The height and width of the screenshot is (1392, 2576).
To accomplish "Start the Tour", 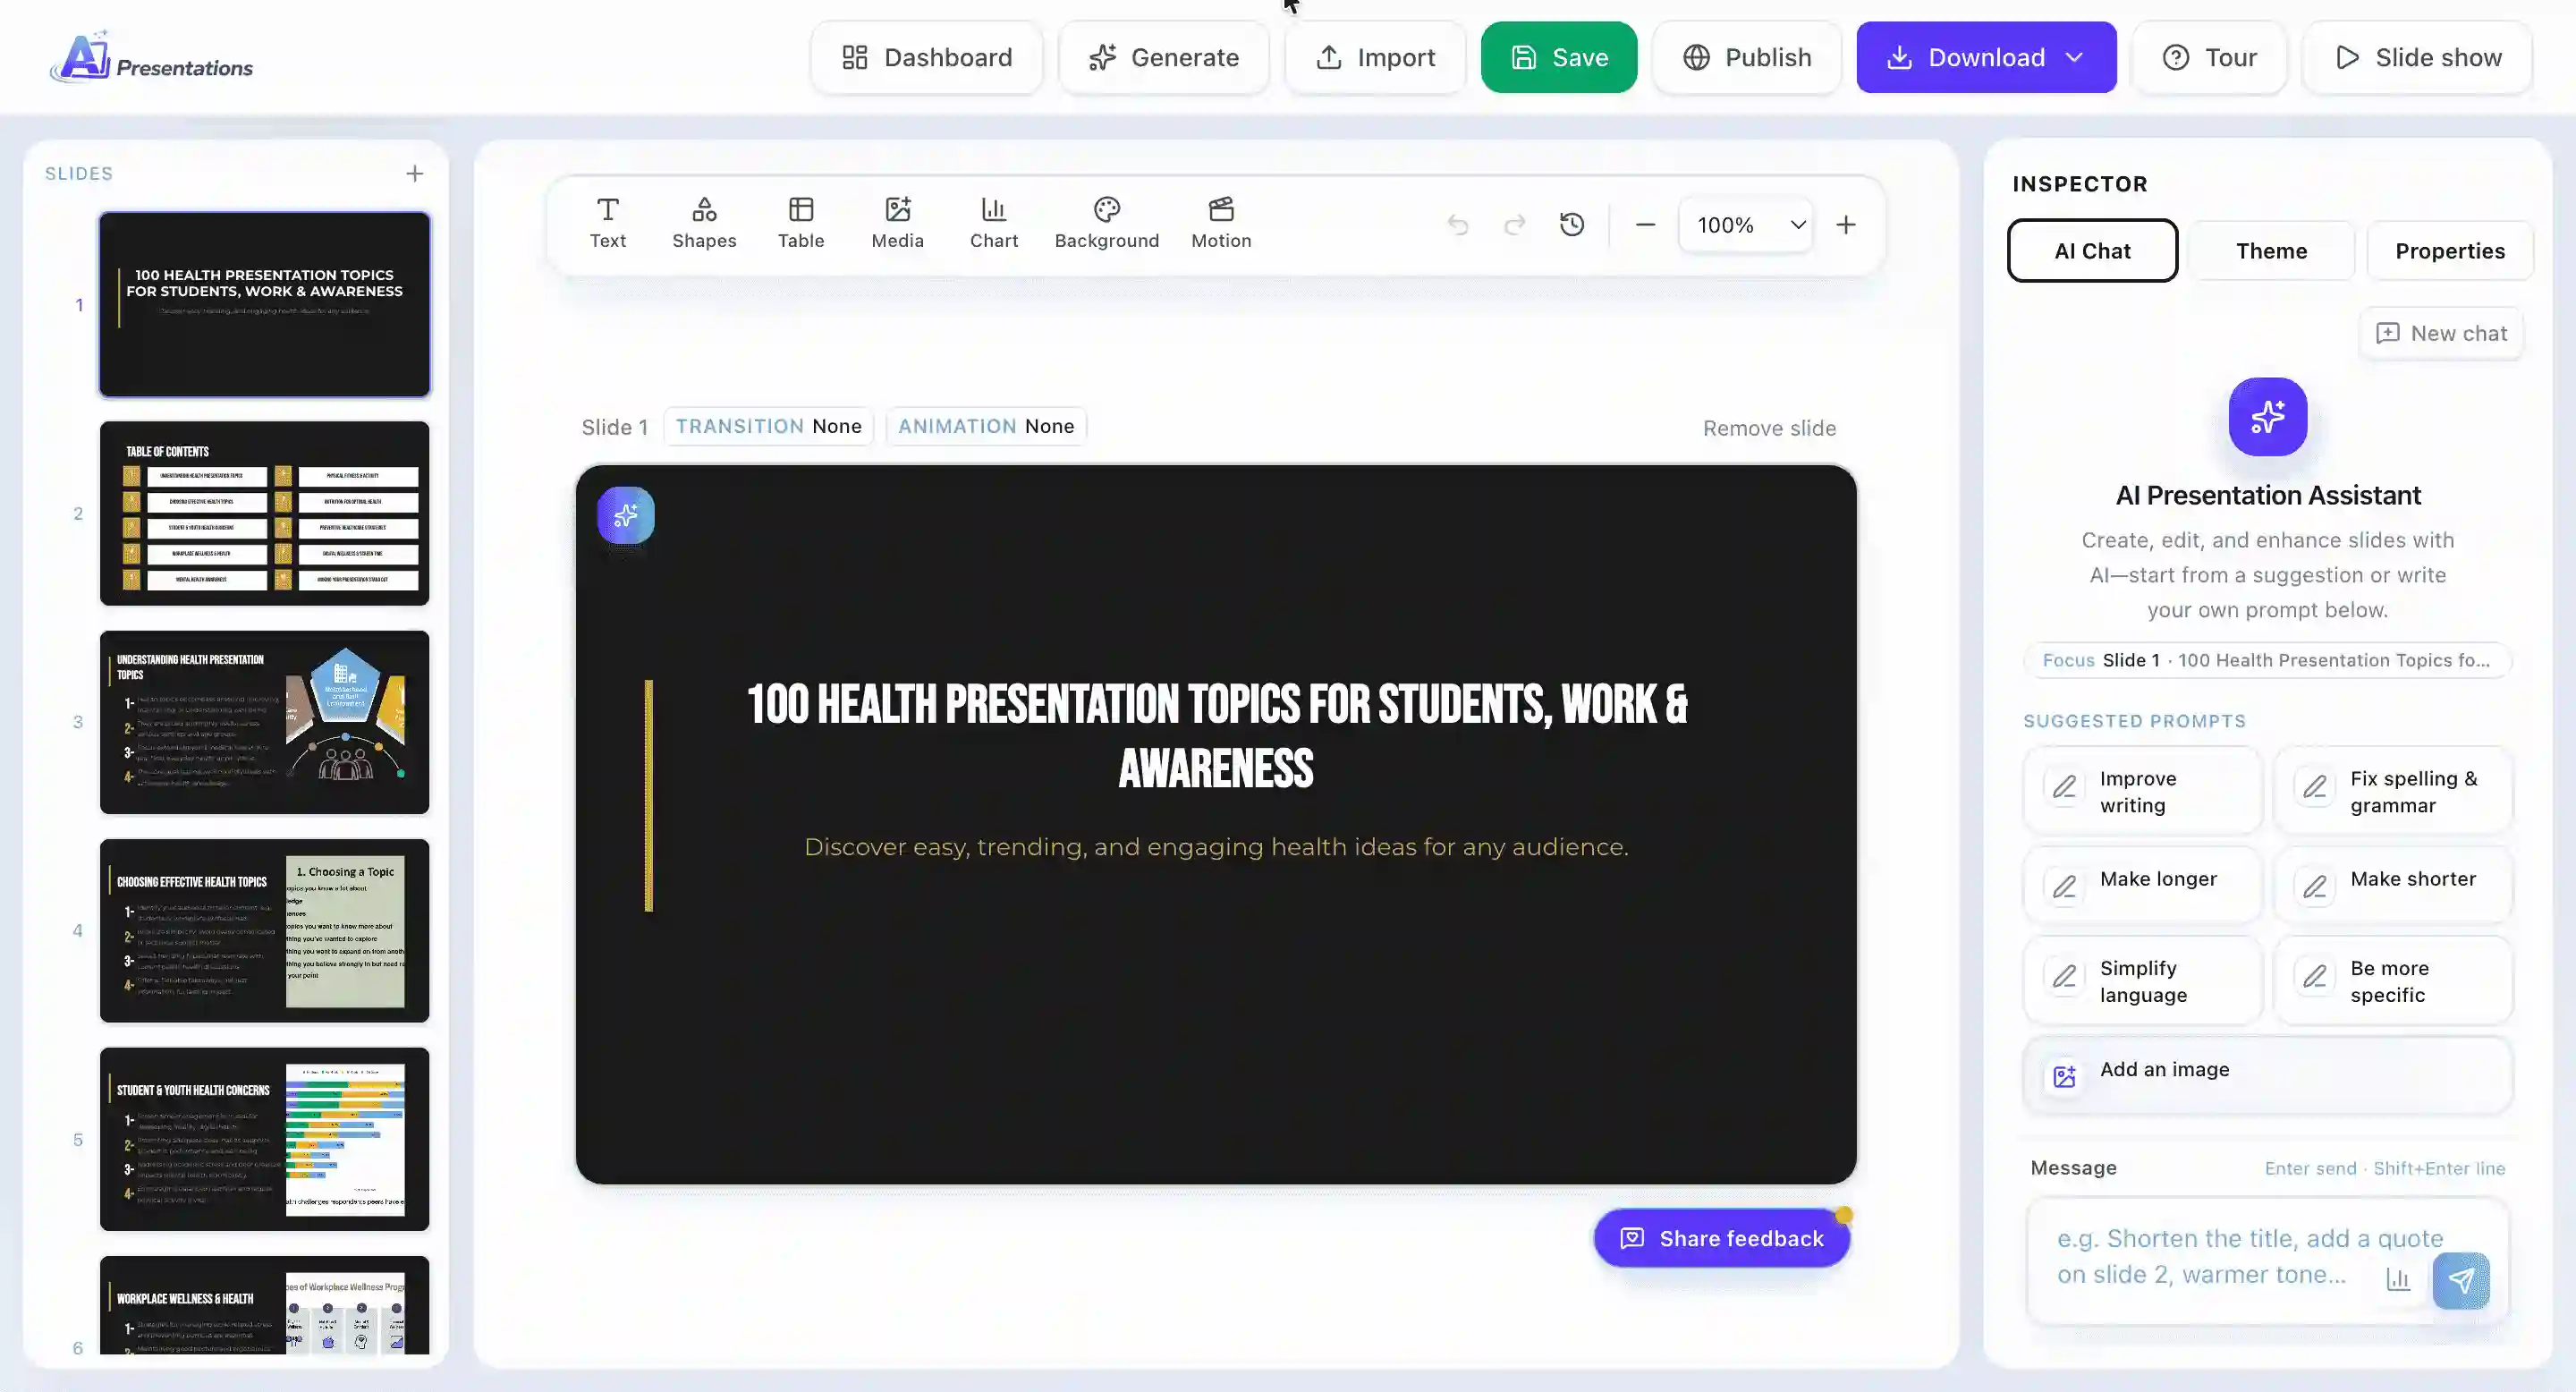I will [x=2209, y=58].
